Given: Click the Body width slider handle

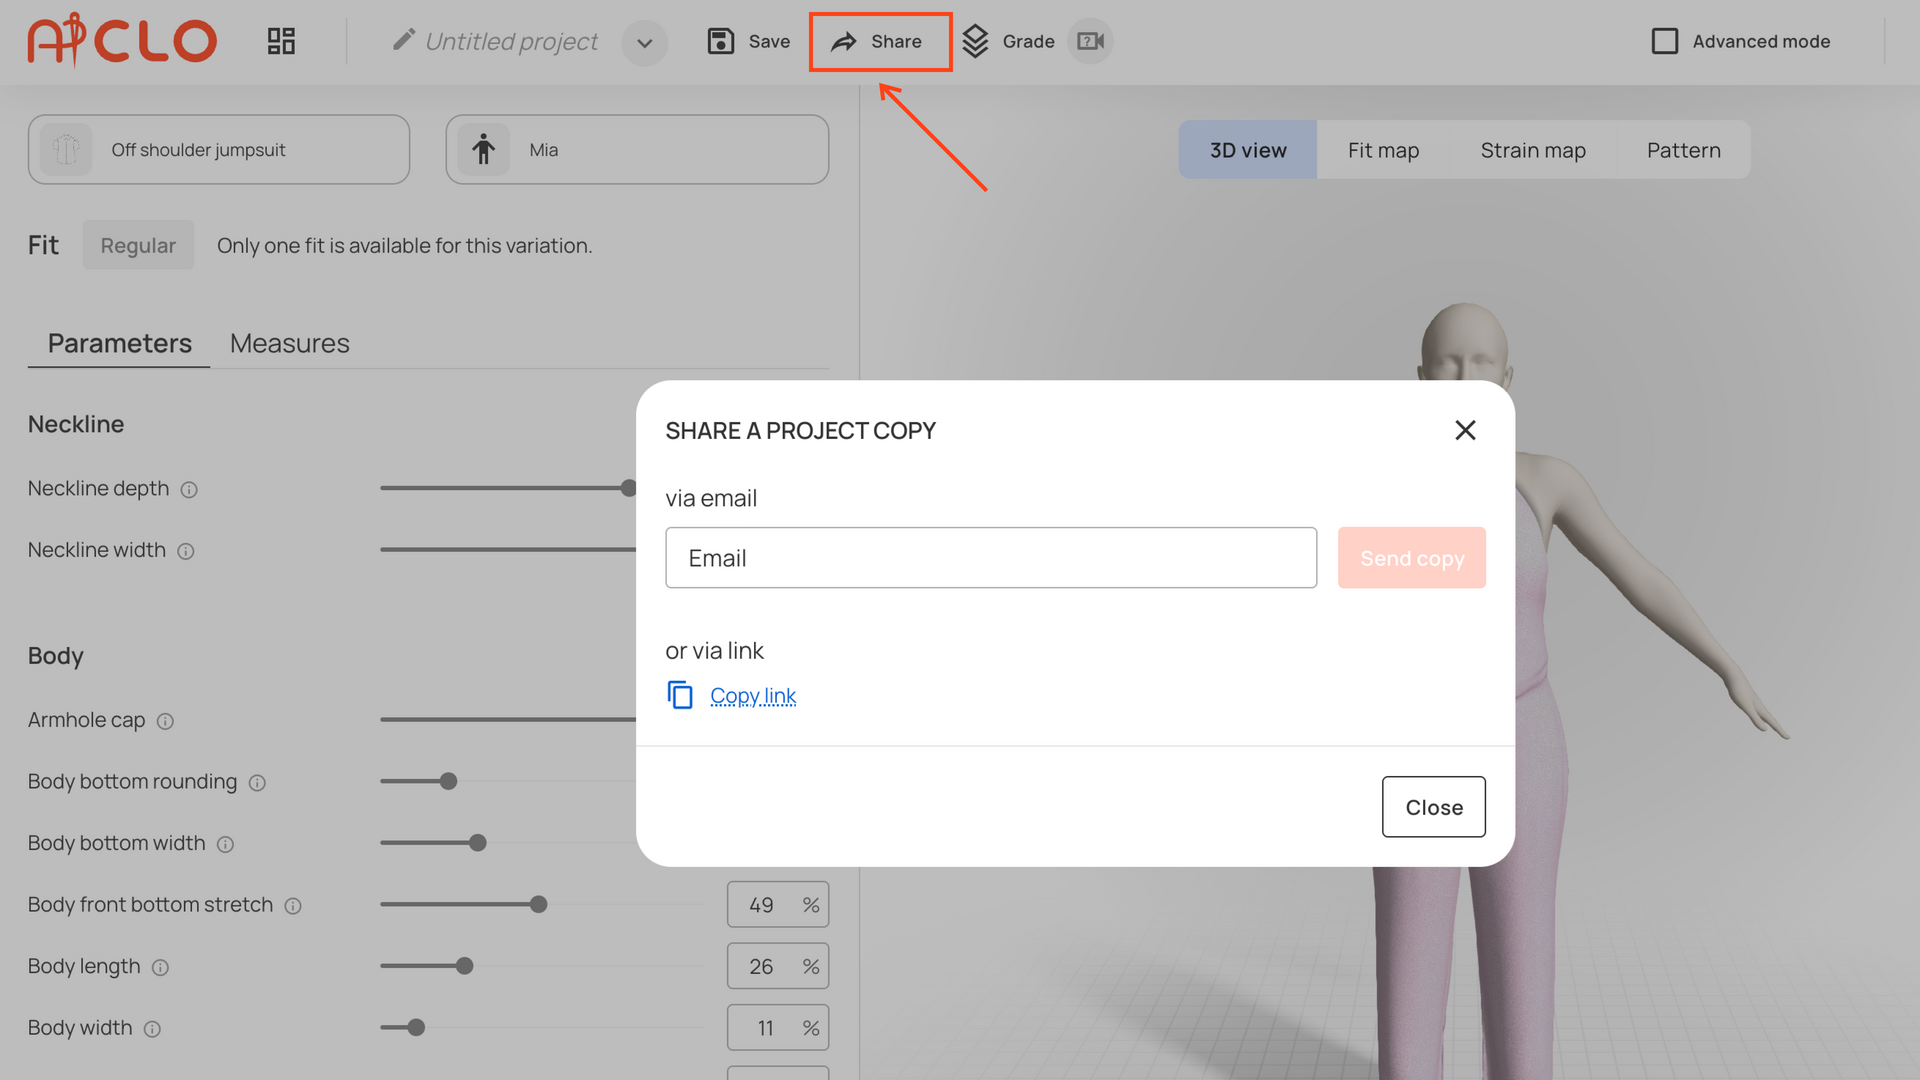Looking at the screenshot, I should tap(417, 1027).
